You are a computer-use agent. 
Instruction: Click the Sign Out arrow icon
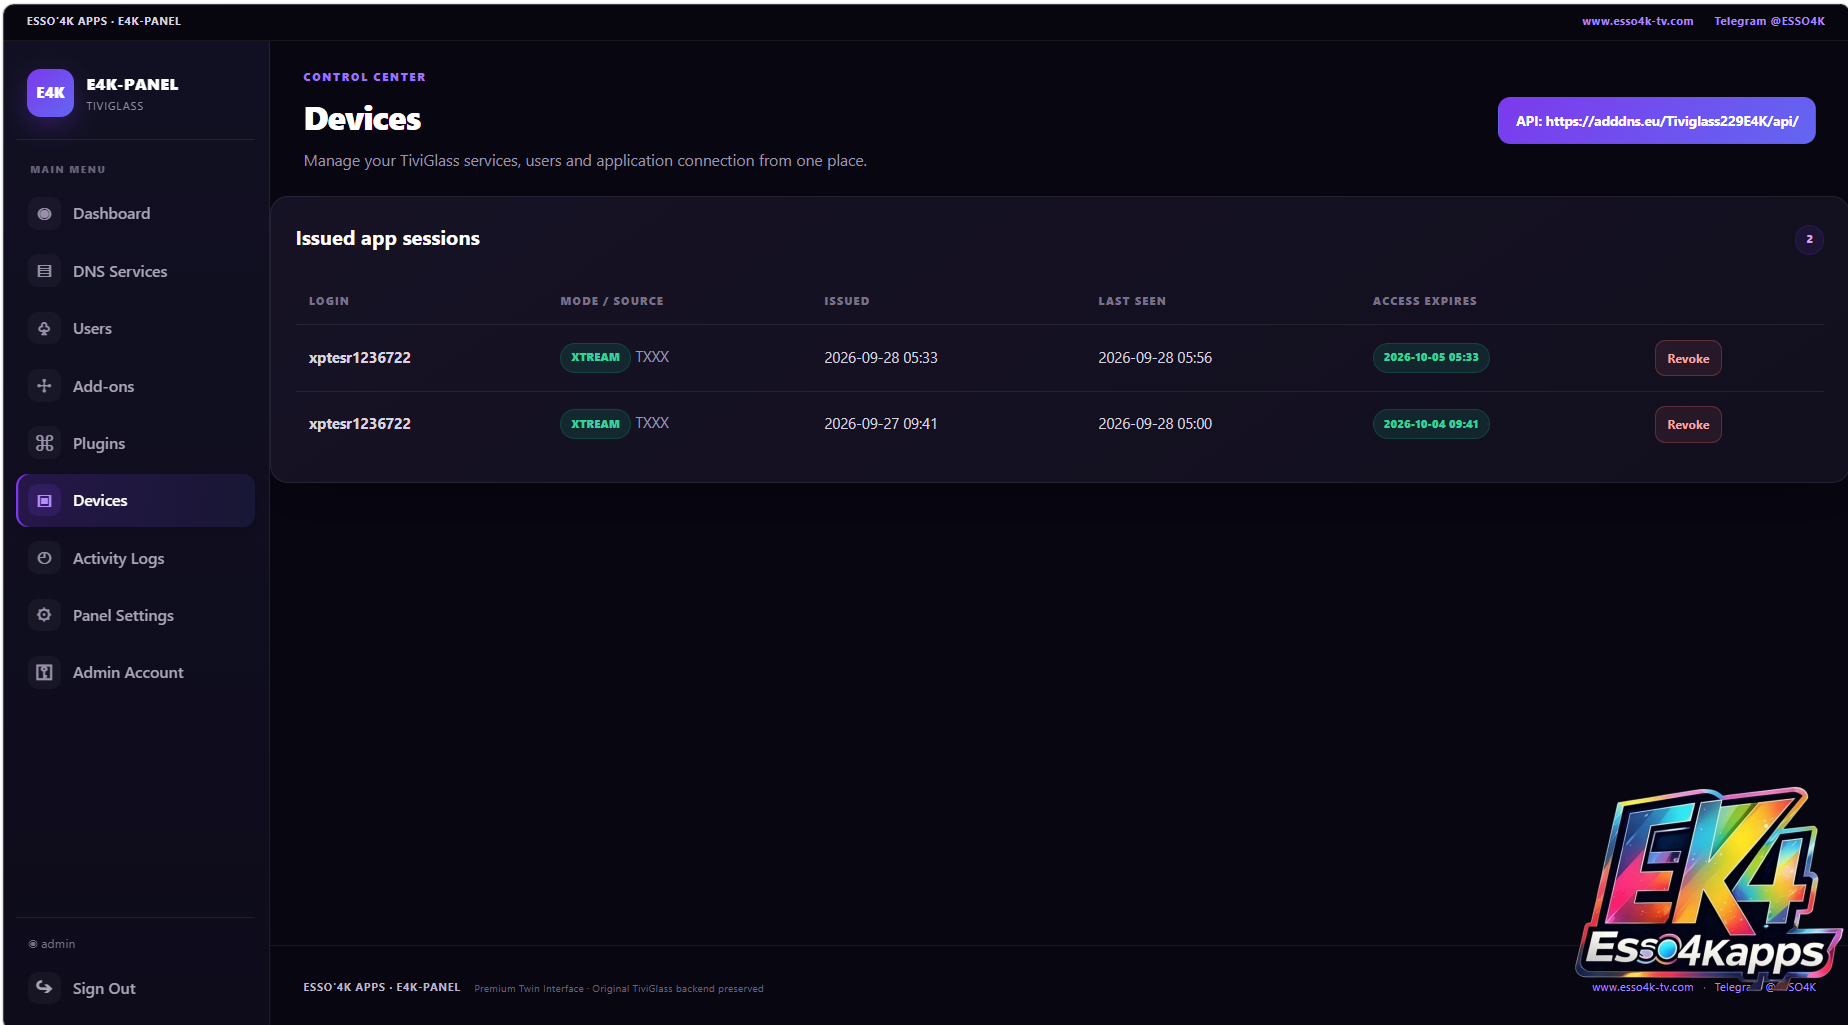pos(44,988)
